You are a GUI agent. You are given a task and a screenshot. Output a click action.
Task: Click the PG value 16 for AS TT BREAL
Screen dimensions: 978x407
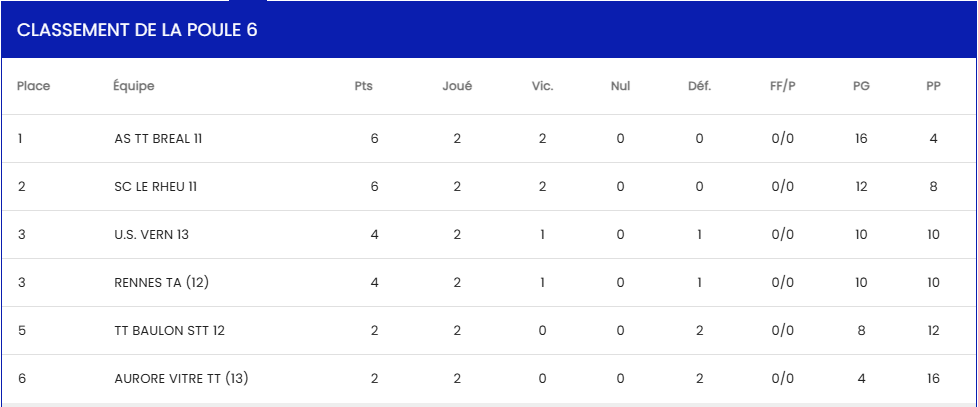click(861, 139)
